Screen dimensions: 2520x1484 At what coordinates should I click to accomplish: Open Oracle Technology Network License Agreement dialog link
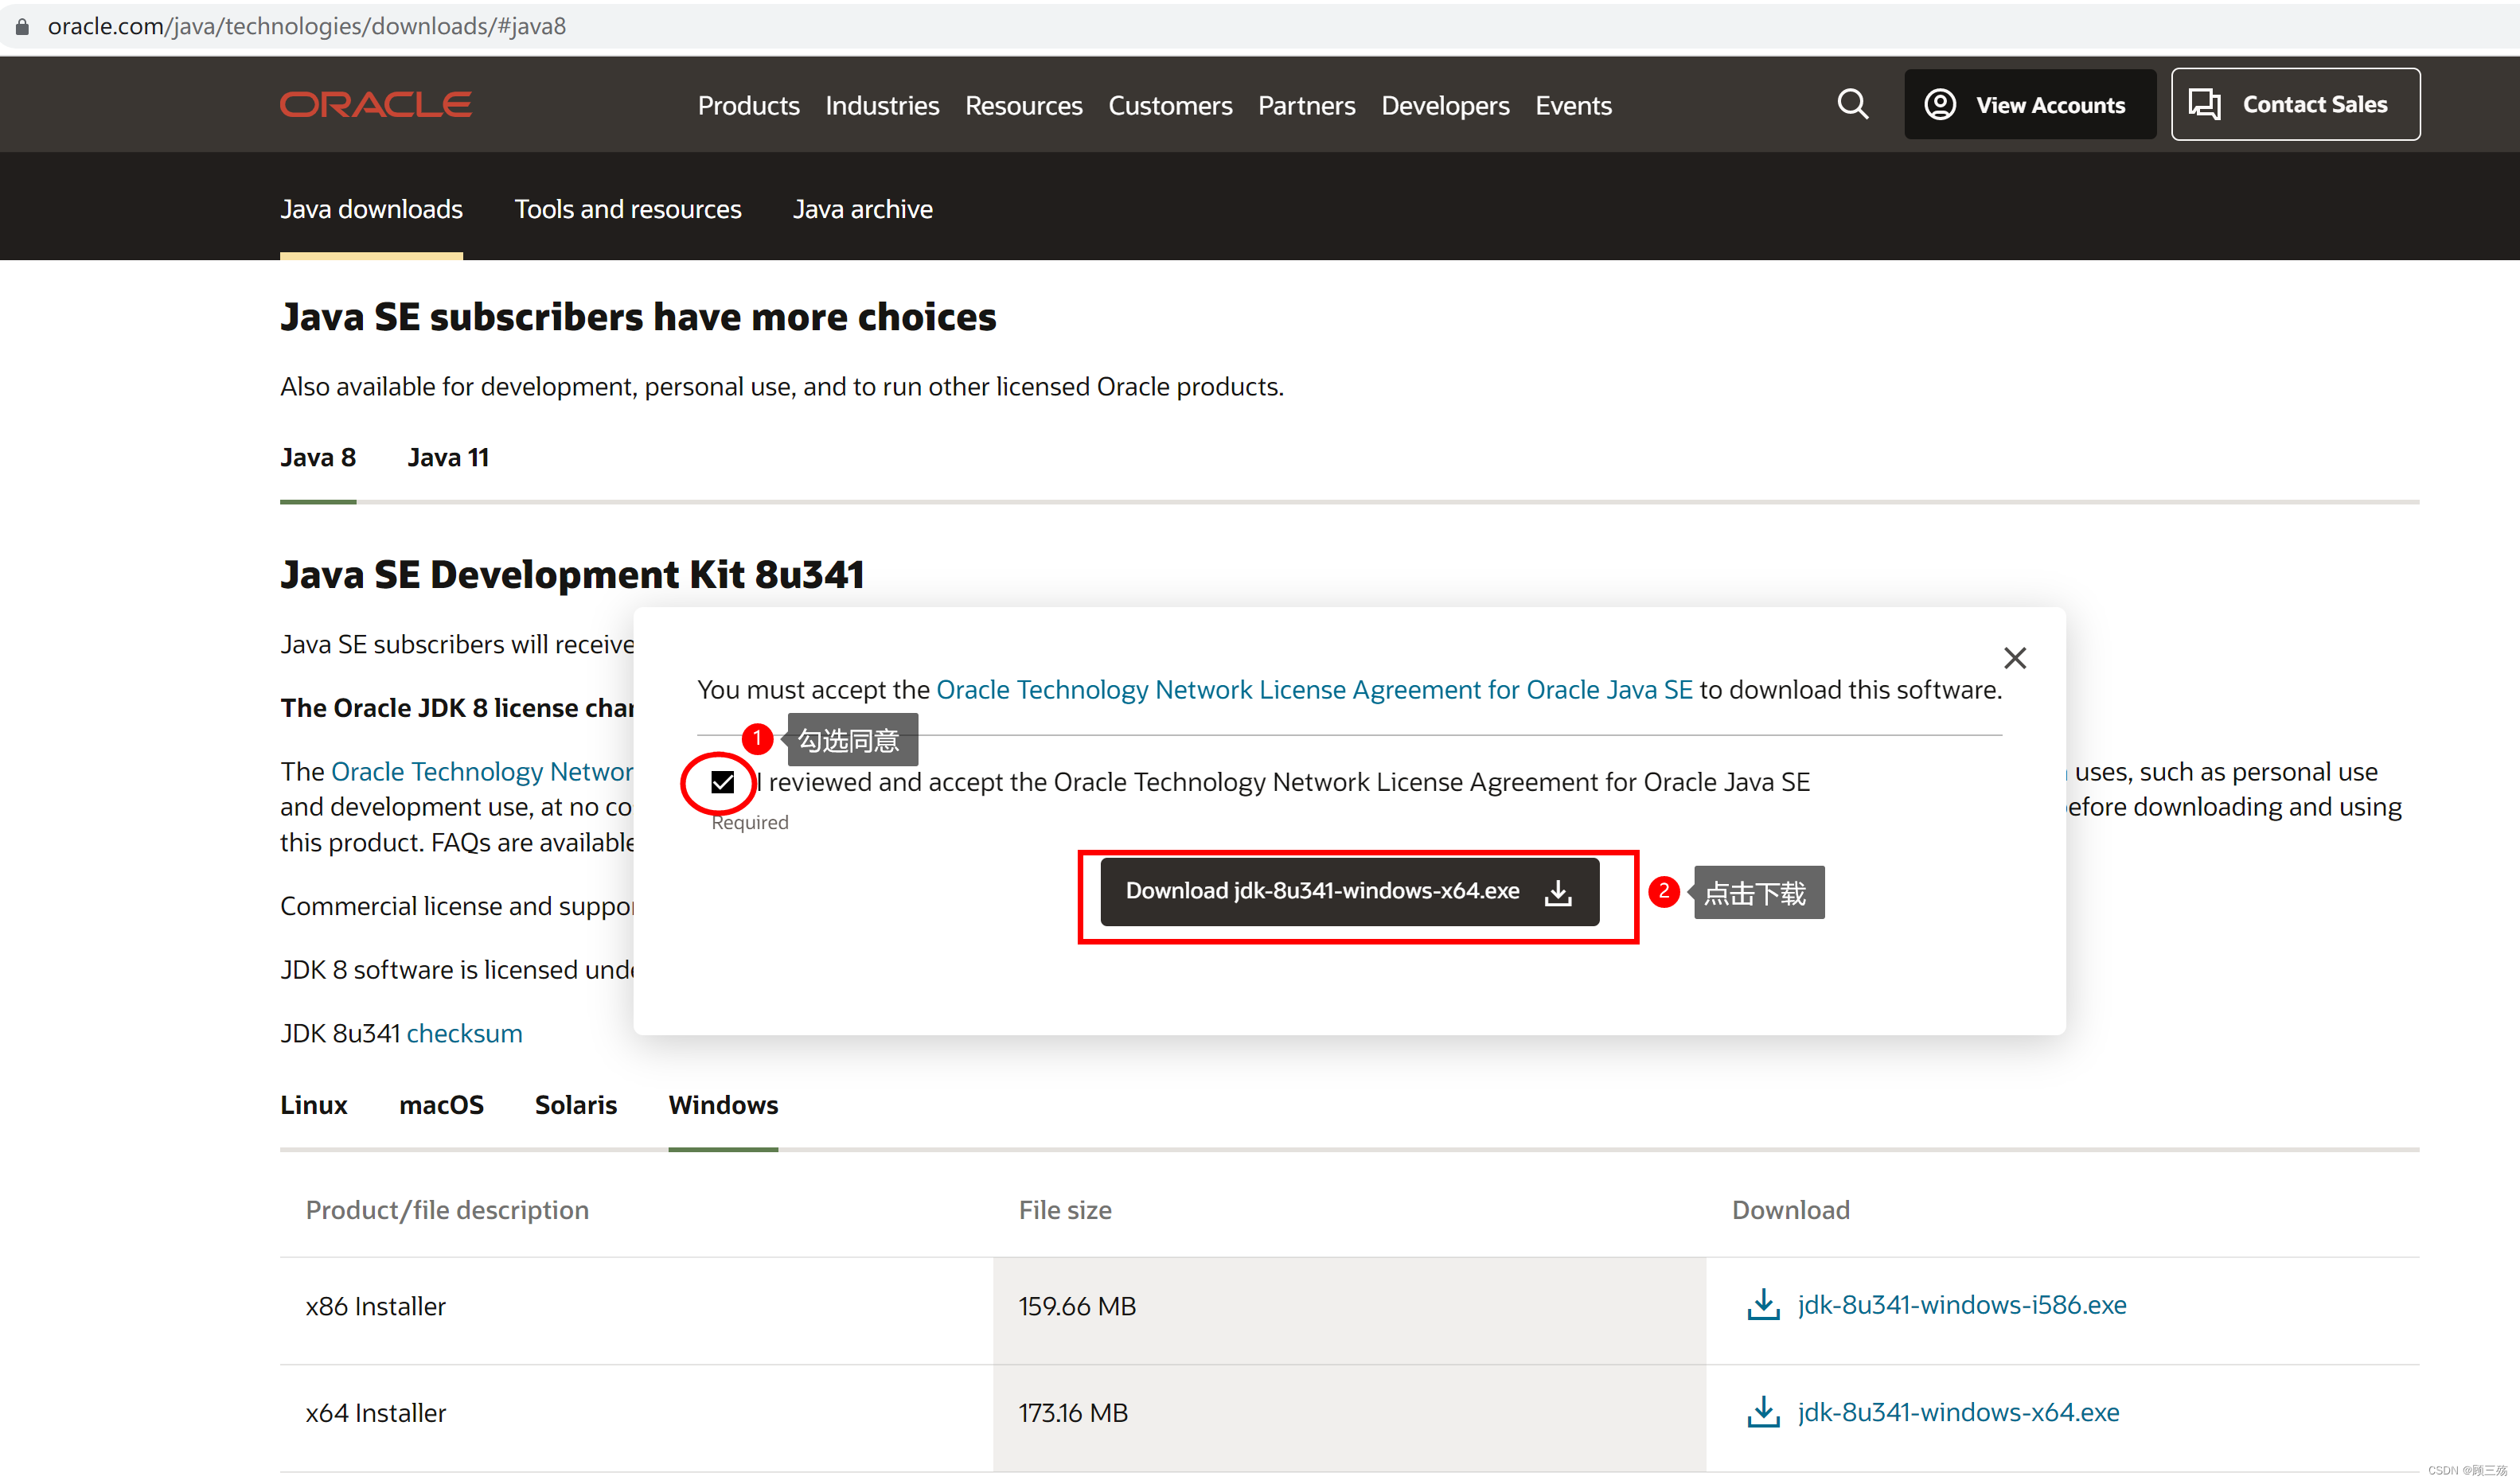coord(1314,690)
